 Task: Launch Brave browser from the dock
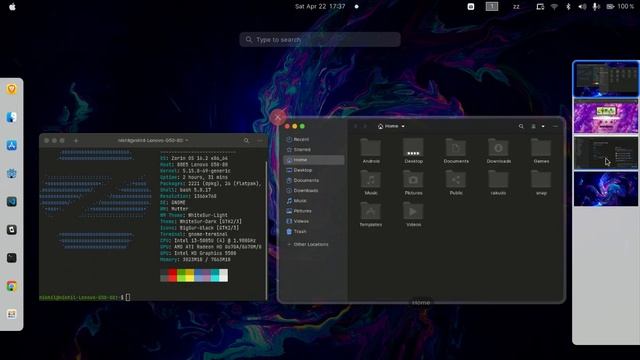(x=11, y=89)
